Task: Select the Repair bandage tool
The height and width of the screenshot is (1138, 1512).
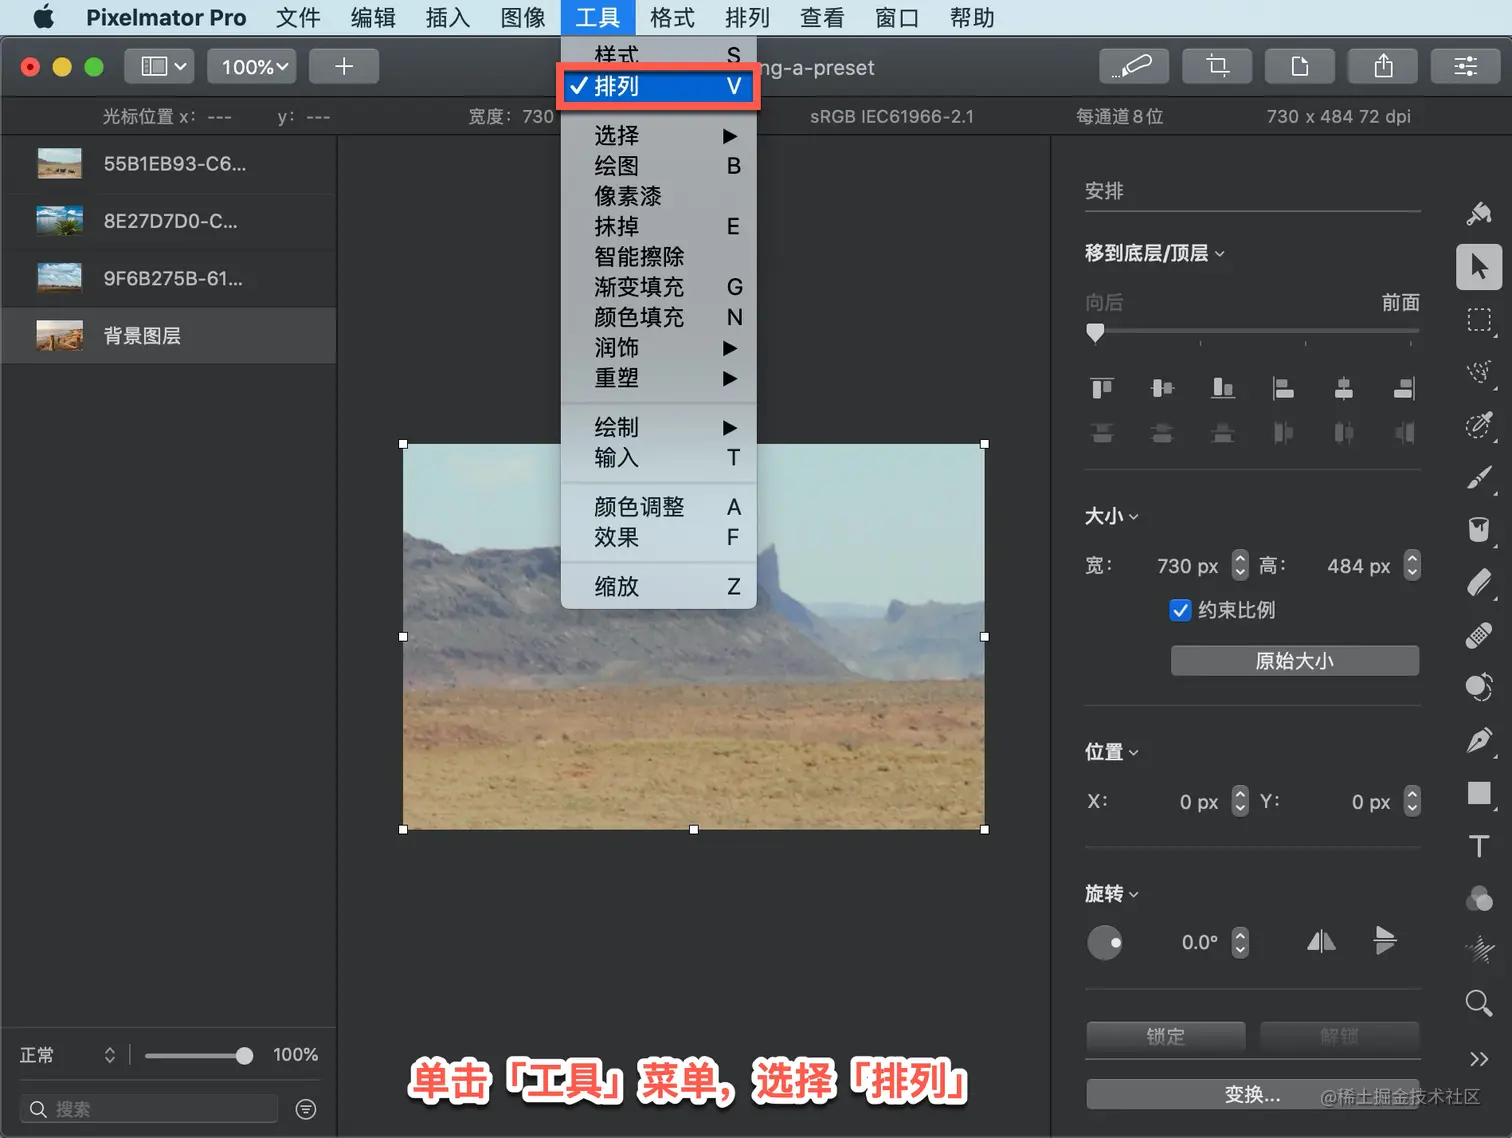Action: point(1479,635)
